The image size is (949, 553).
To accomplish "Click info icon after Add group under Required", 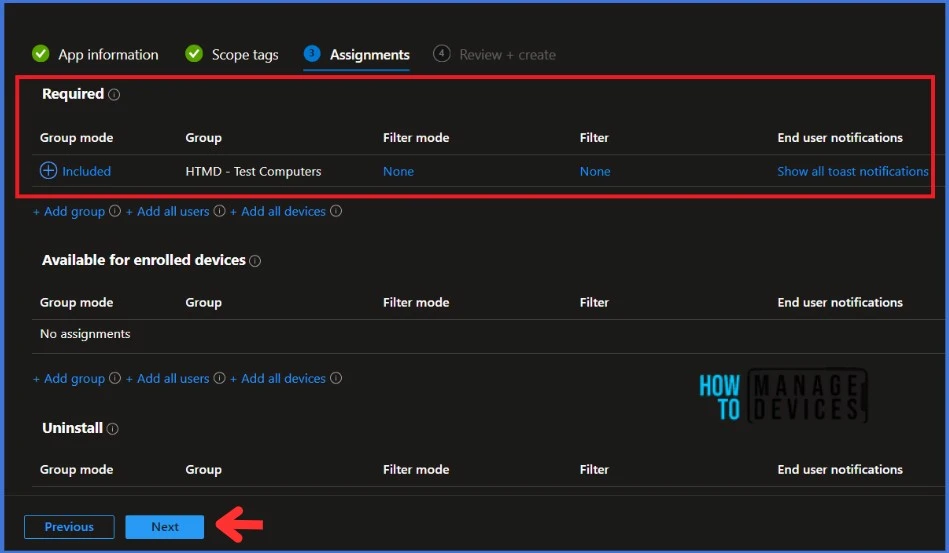I will [115, 212].
